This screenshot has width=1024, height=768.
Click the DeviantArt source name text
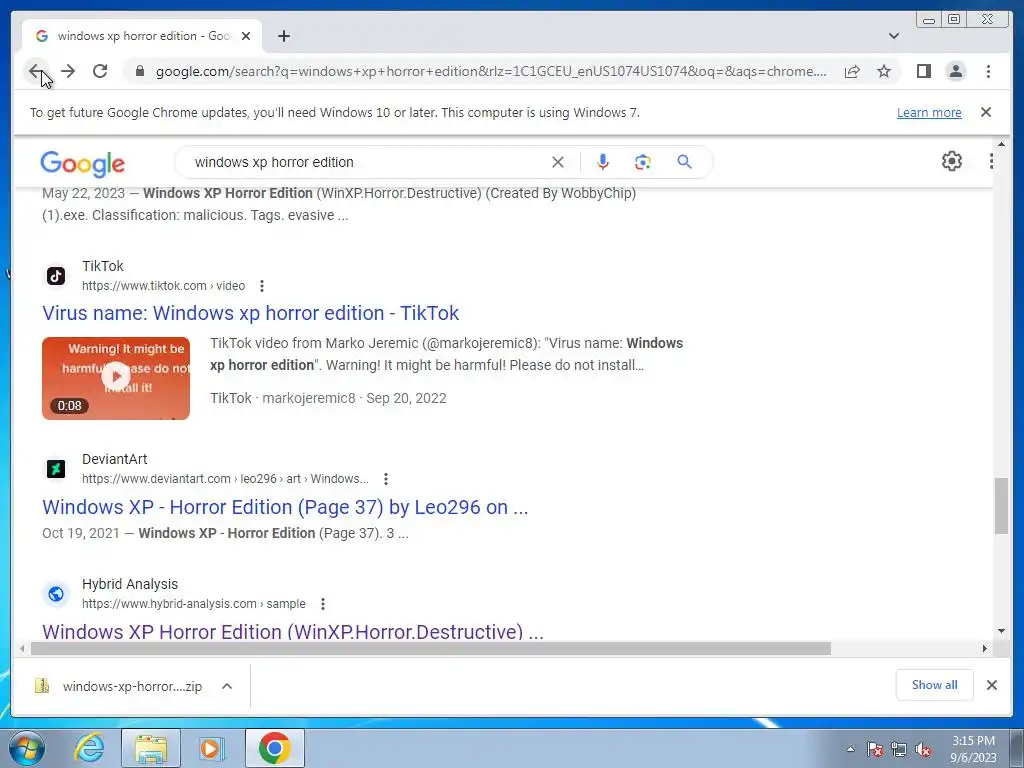(x=115, y=459)
